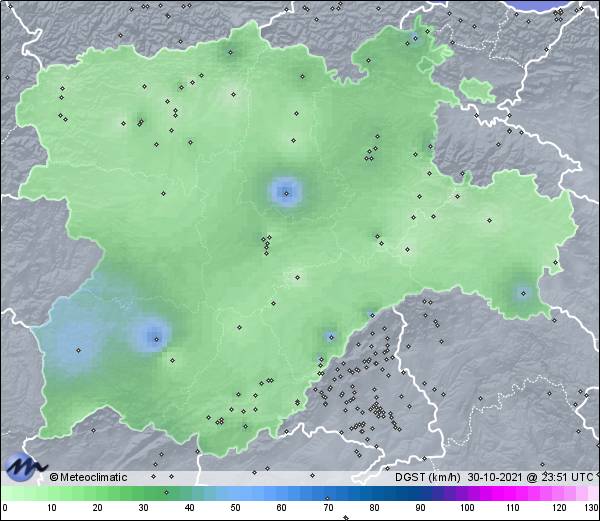The height and width of the screenshot is (521, 600).
Task: Click the scale label 120
Action: pyautogui.click(x=559, y=508)
